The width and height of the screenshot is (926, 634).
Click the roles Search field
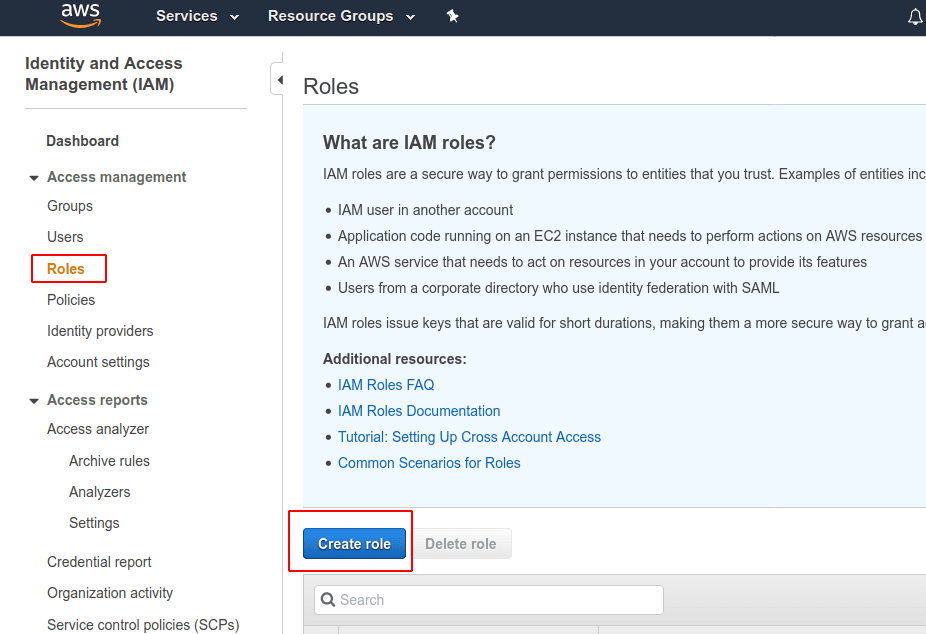click(x=488, y=600)
